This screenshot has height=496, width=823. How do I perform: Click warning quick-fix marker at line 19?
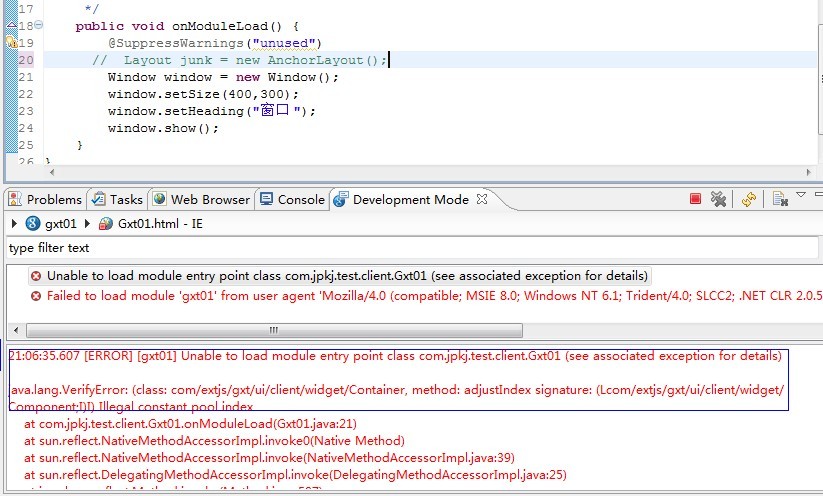[12, 42]
